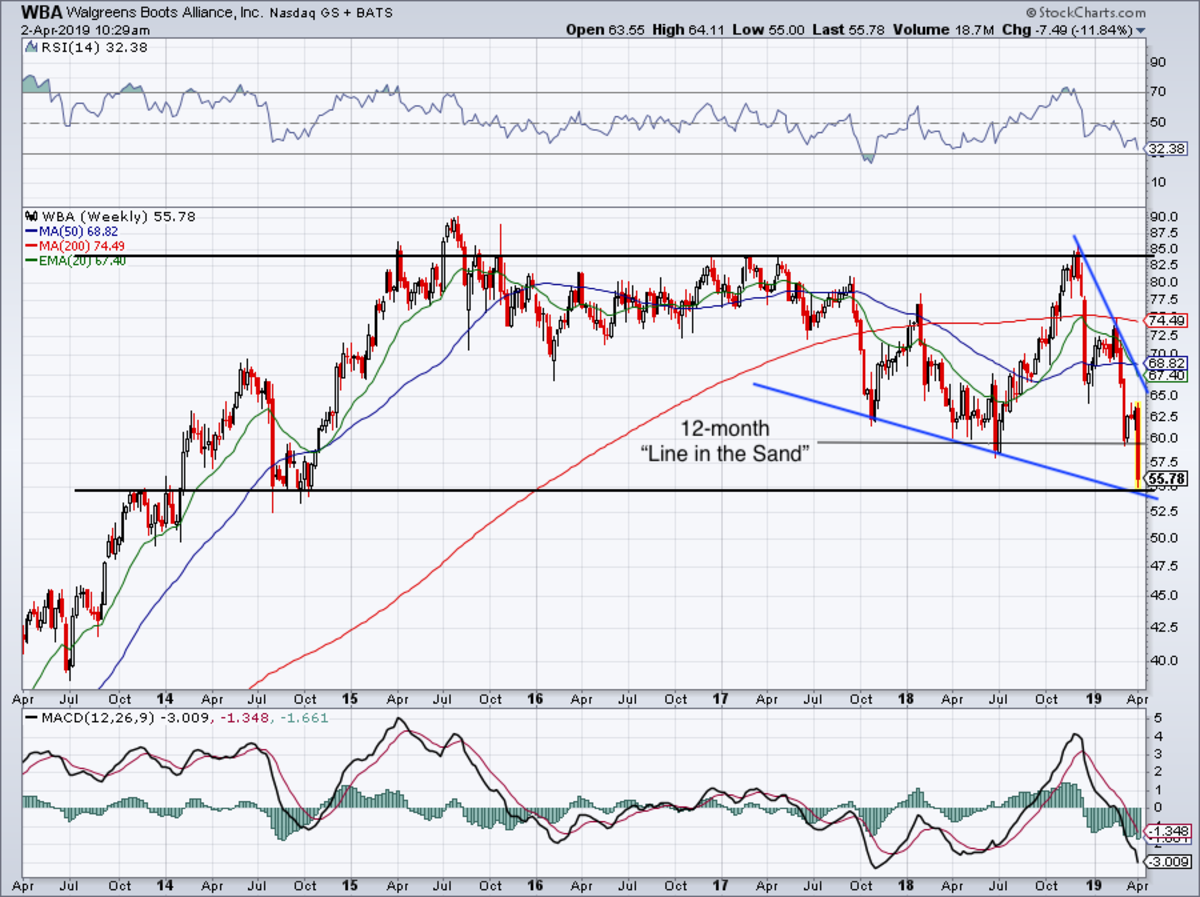
Task: Click the MACD legend line icon
Action: [30, 718]
